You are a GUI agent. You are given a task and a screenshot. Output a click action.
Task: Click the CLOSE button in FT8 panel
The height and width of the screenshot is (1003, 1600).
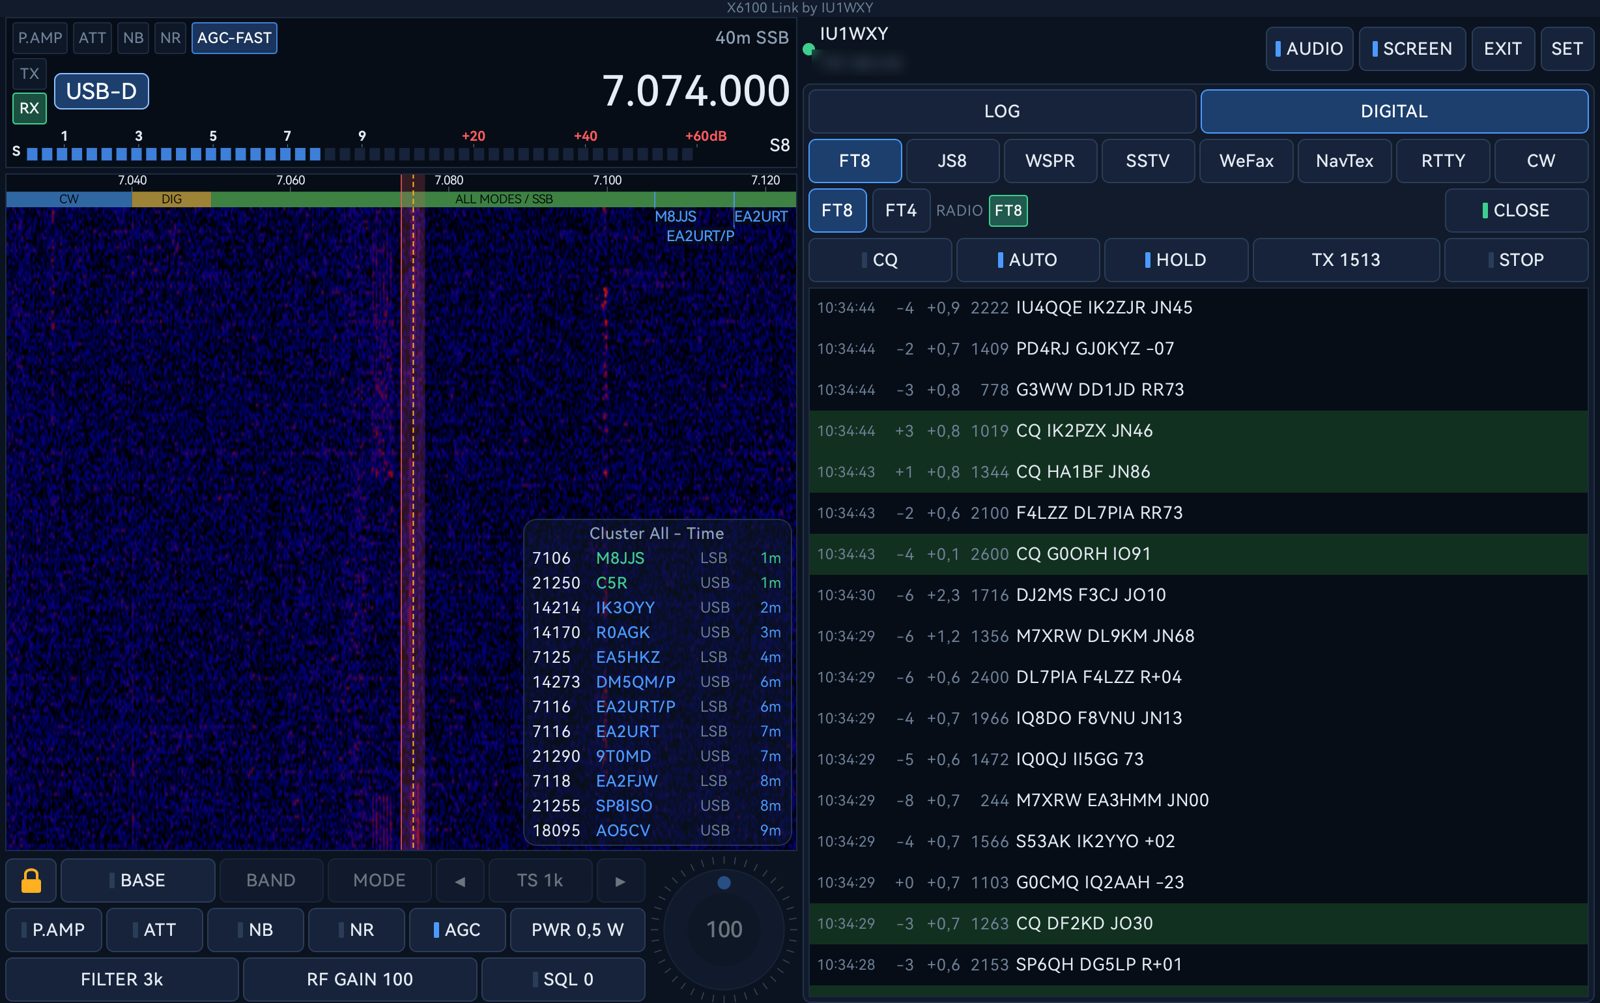[1516, 210]
